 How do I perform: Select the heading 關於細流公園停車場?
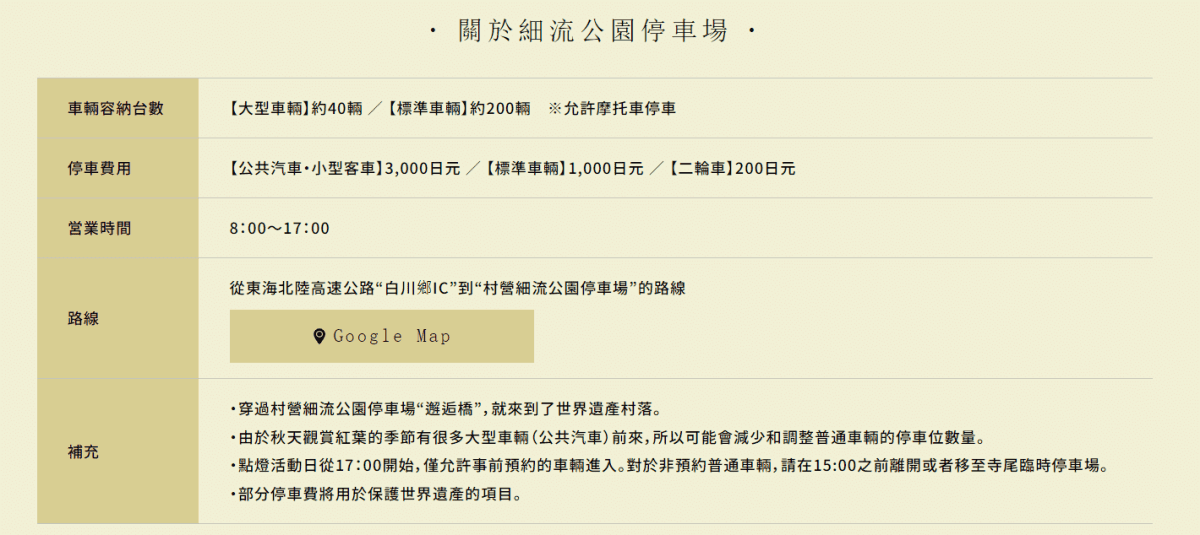(x=592, y=32)
